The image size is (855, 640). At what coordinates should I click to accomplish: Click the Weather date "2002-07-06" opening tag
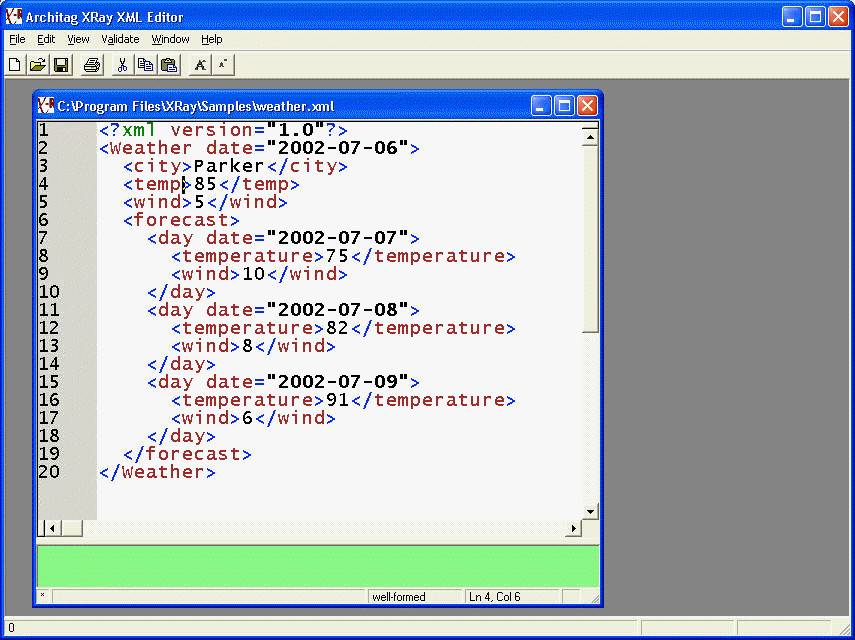(x=260, y=148)
